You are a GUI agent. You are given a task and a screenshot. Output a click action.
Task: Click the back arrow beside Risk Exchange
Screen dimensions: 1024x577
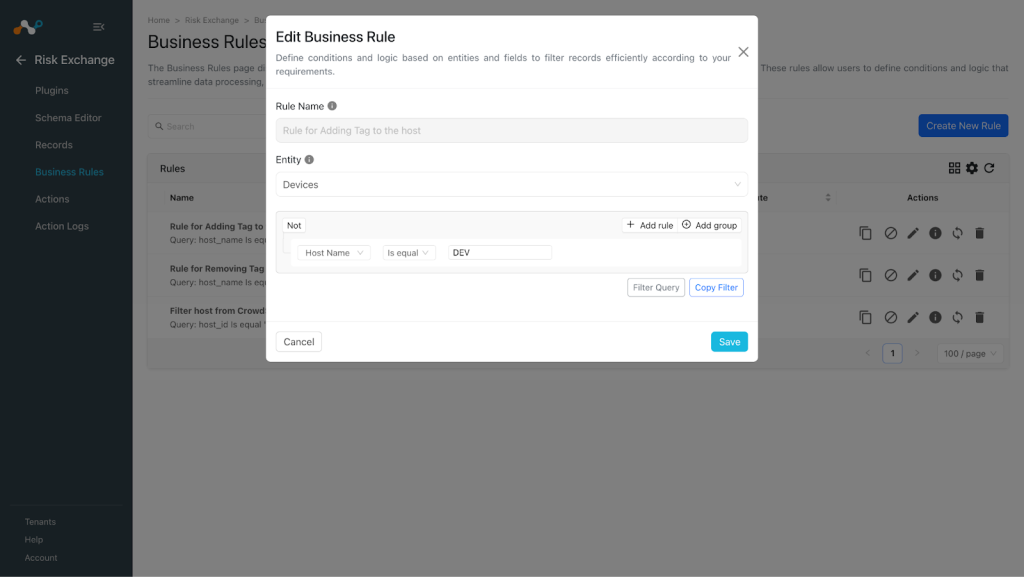21,60
